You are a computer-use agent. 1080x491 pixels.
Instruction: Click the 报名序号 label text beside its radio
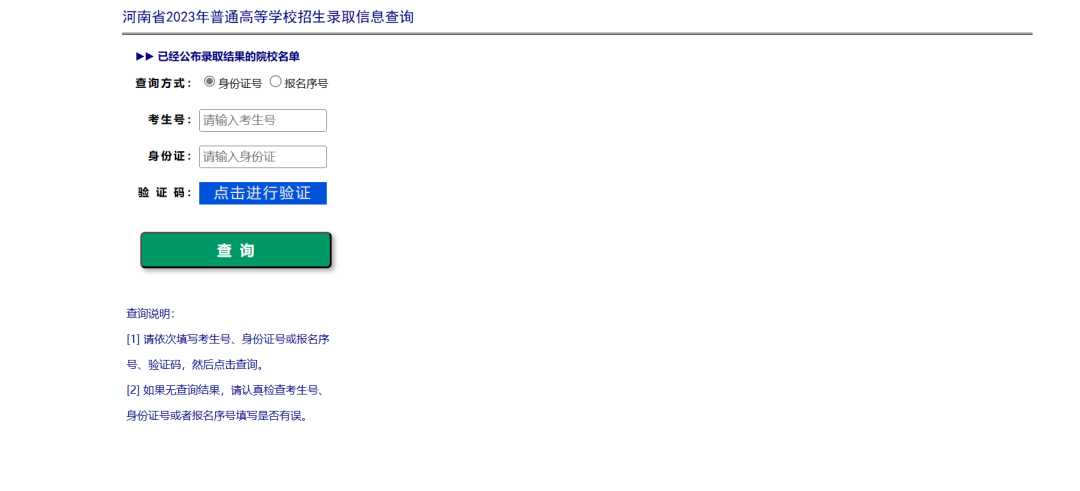306,83
